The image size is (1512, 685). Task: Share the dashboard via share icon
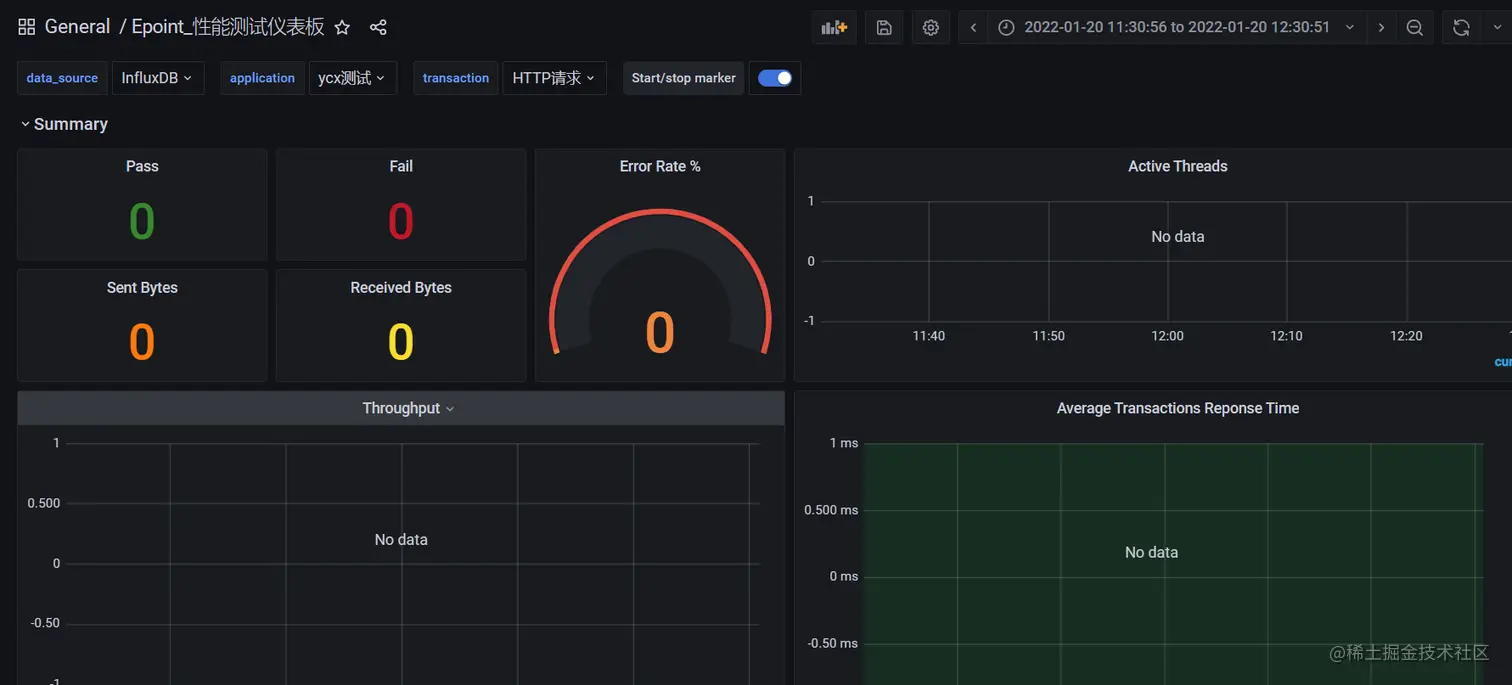point(378,27)
